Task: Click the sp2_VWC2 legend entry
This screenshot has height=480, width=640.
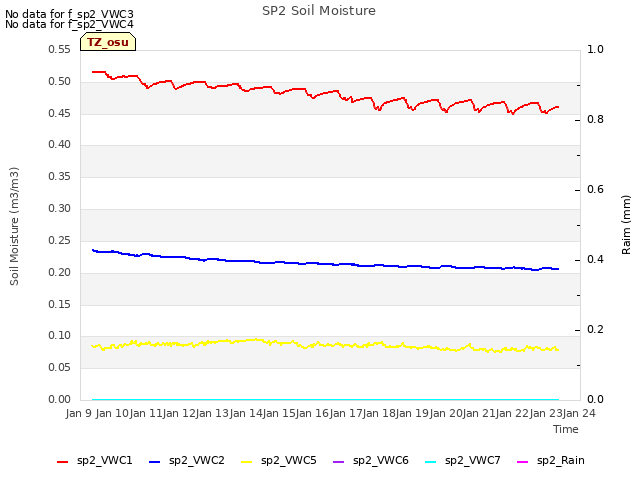Action: [x=187, y=461]
